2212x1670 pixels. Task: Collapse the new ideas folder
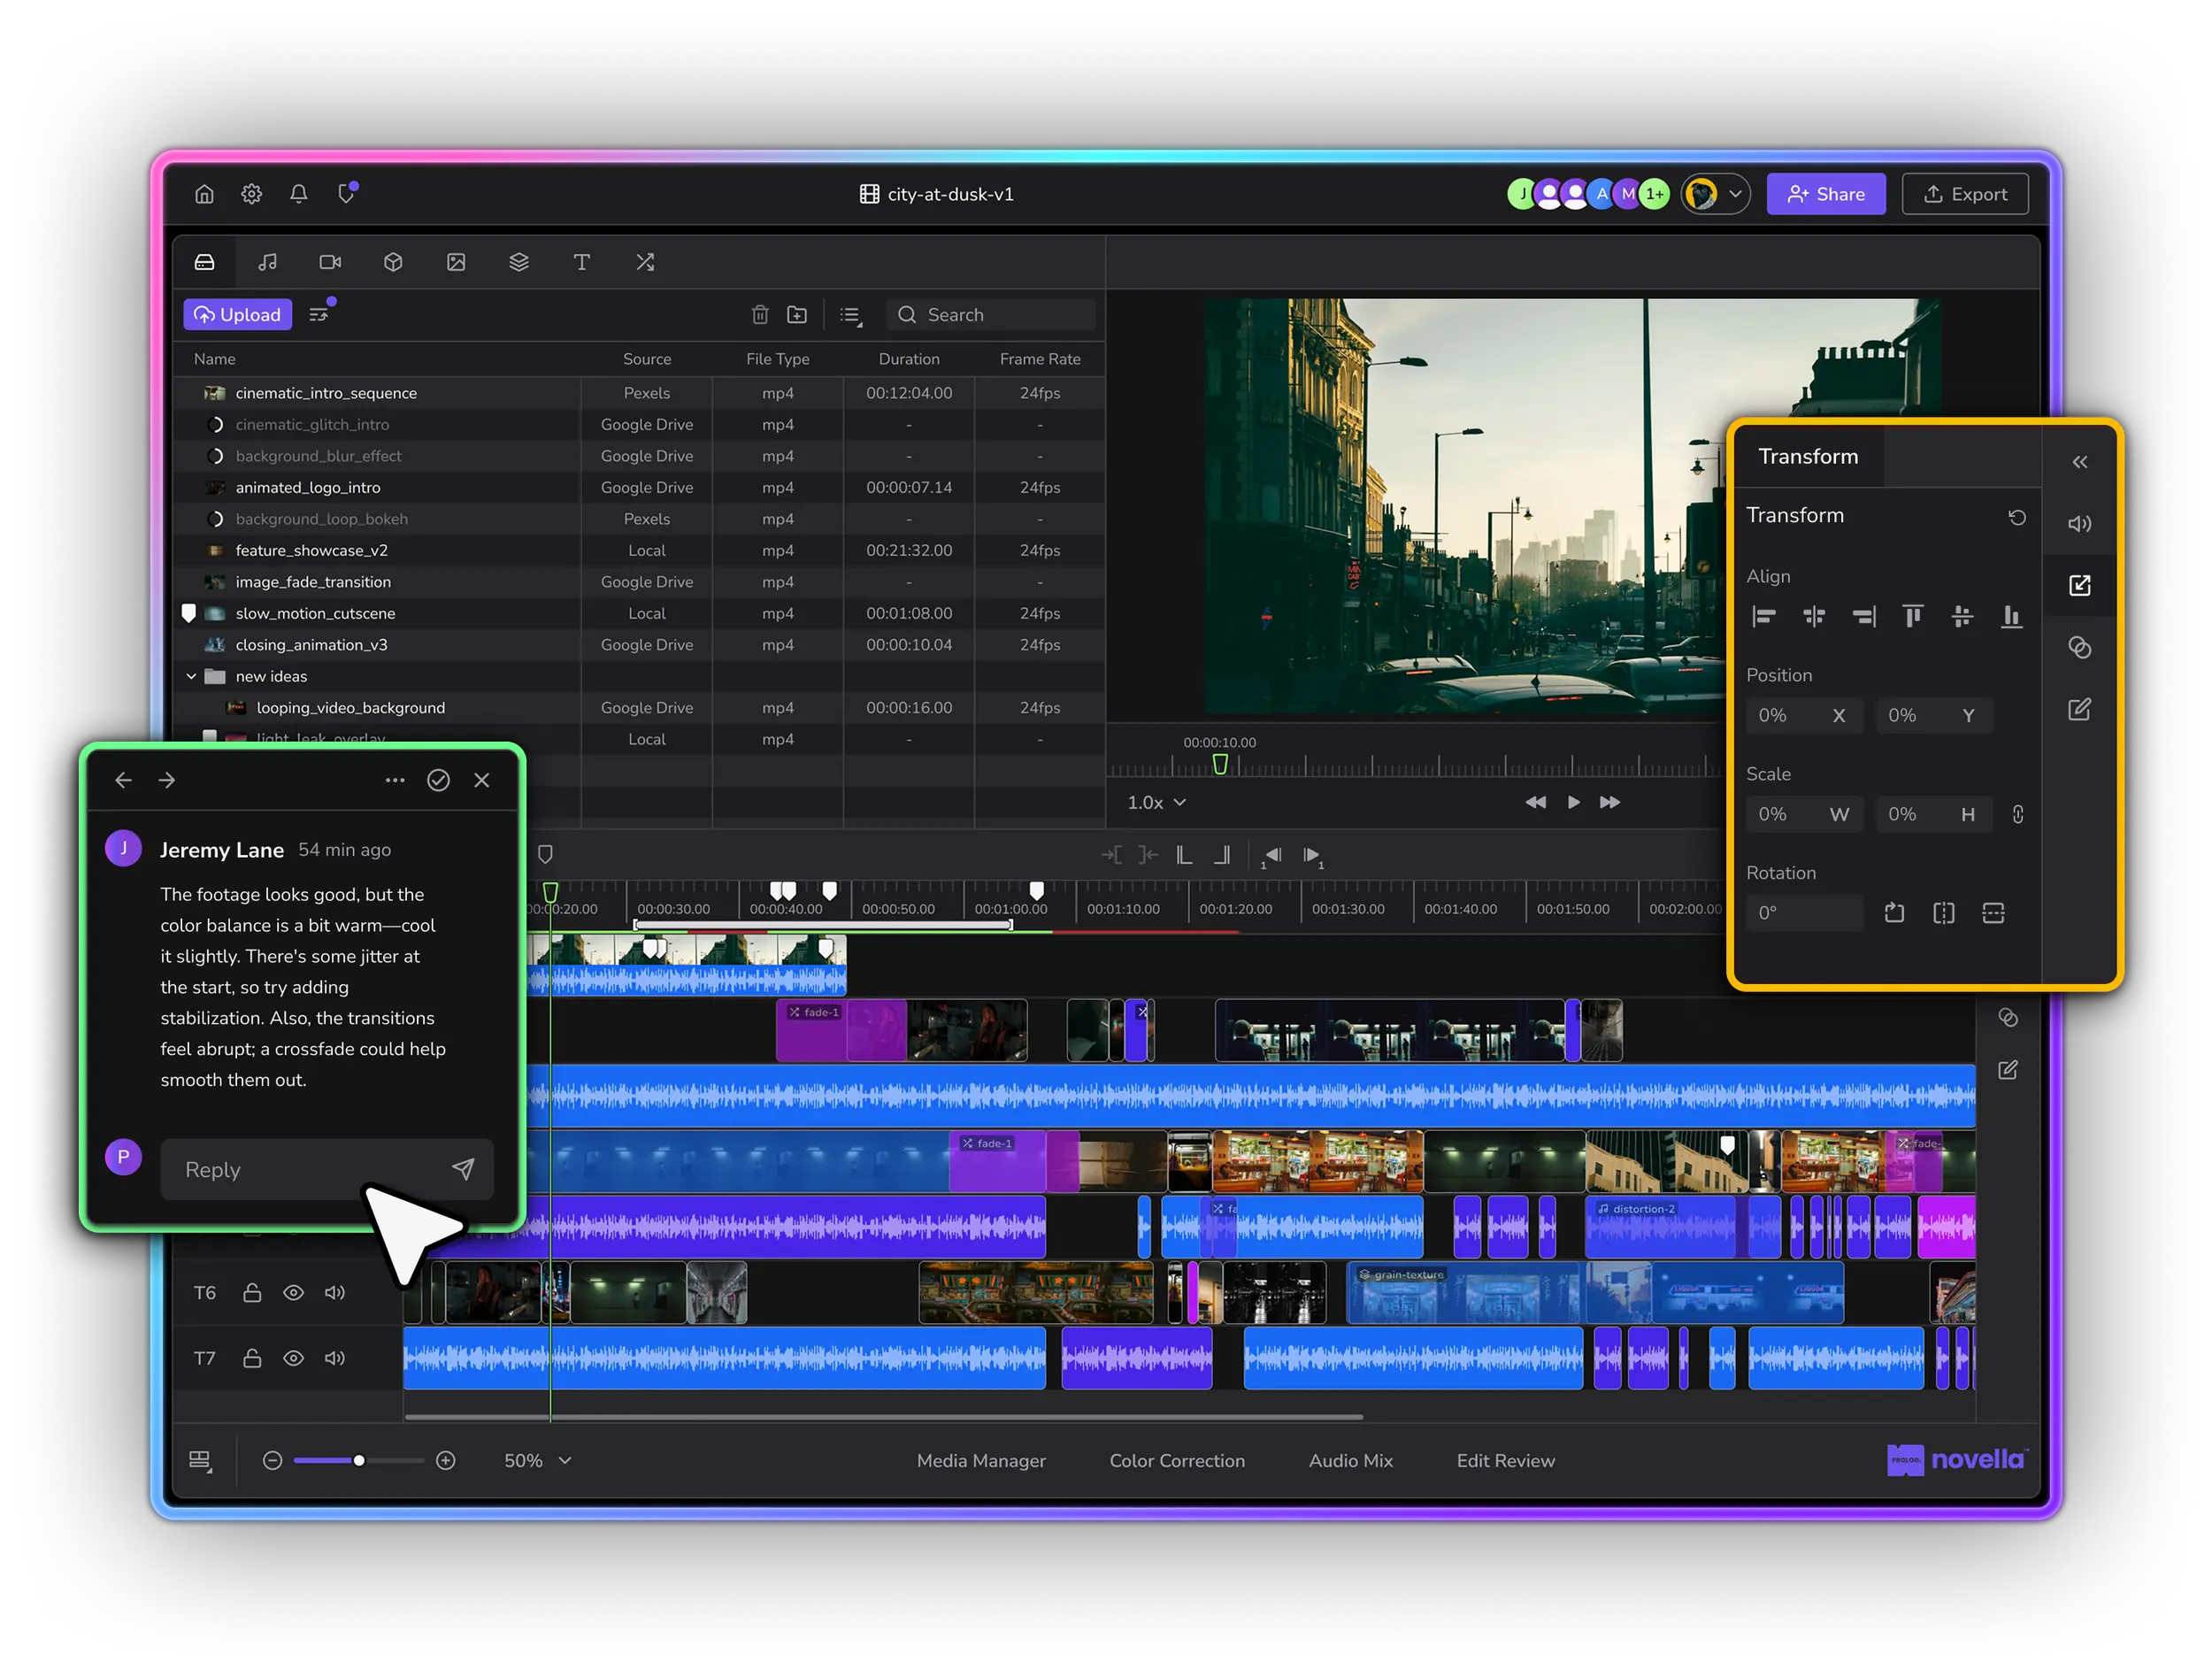pyautogui.click(x=191, y=676)
